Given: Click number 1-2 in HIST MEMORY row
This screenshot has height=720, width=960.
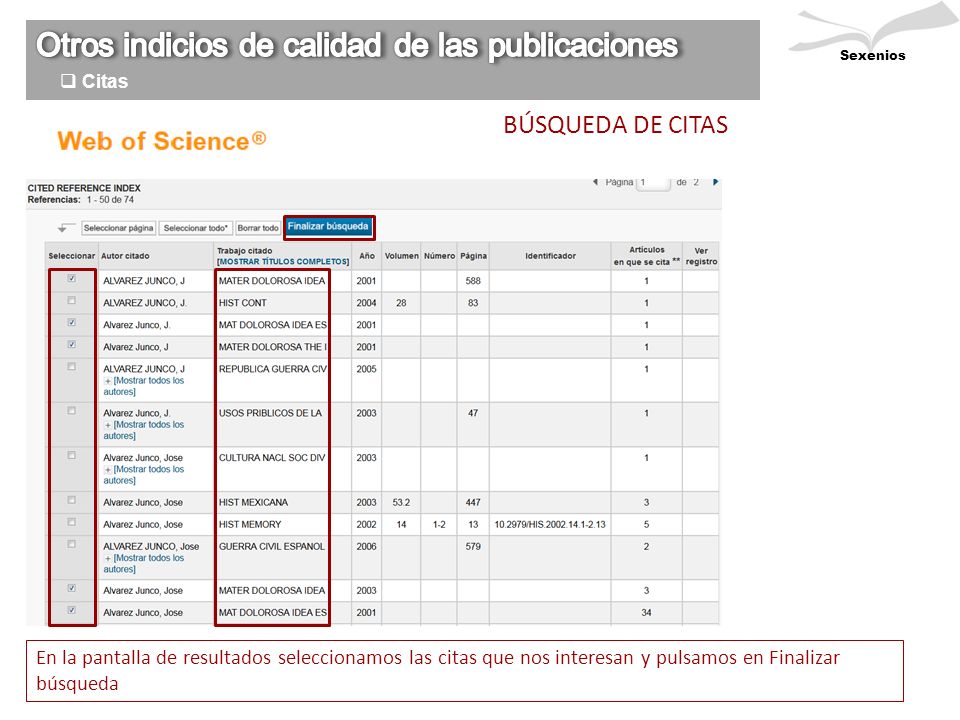Looking at the screenshot, I should click(x=440, y=525).
